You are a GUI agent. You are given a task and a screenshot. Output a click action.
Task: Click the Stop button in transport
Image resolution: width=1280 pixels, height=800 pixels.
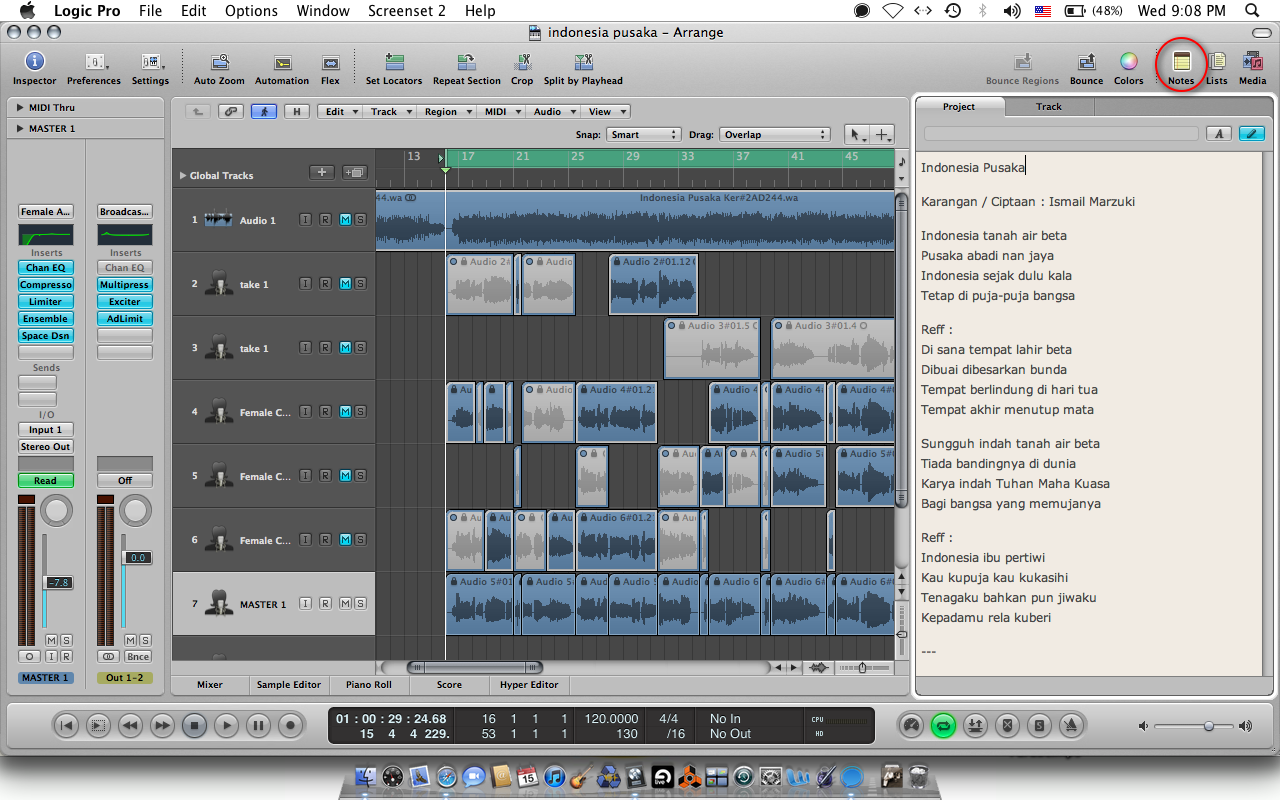point(195,725)
